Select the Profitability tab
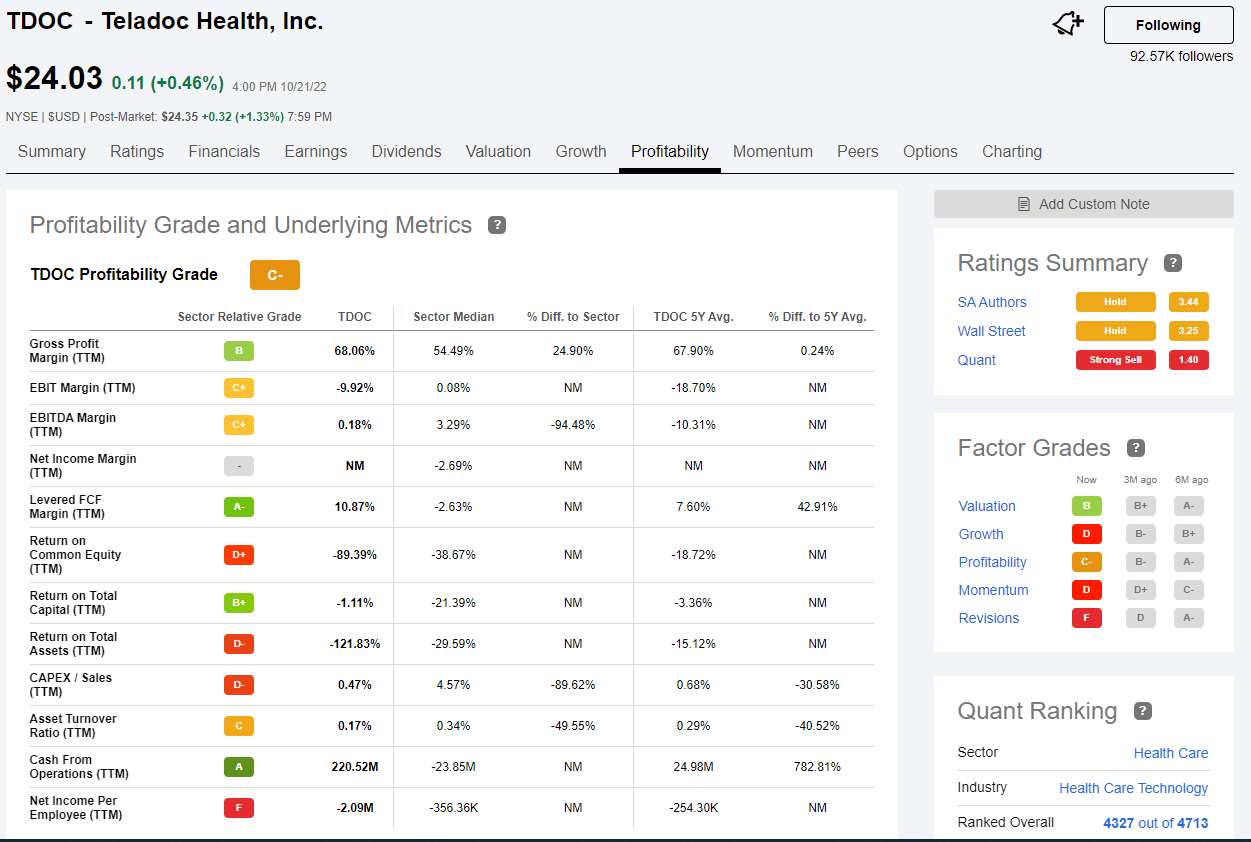This screenshot has width=1251, height=842. click(x=670, y=152)
